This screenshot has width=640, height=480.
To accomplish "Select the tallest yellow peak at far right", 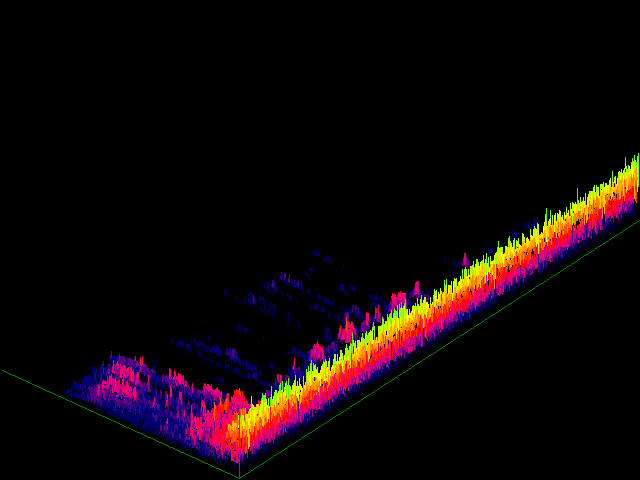I will tap(636, 158).
